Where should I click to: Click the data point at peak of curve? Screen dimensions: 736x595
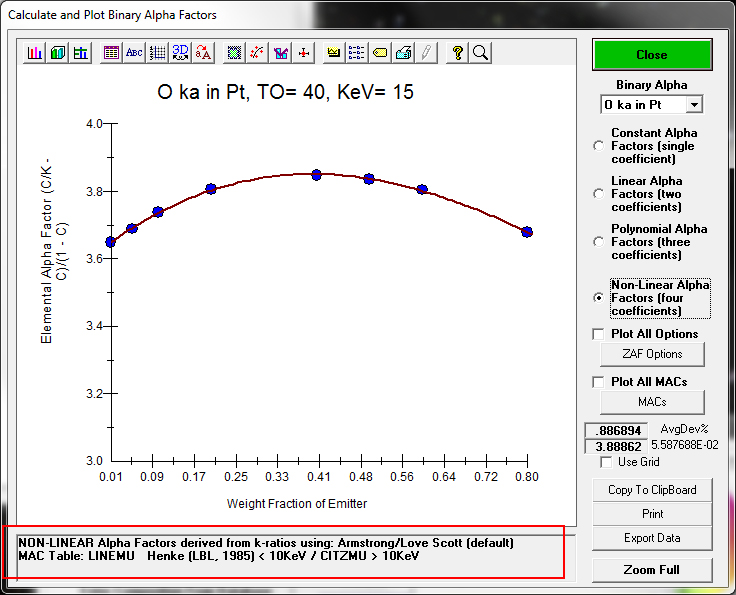316,174
